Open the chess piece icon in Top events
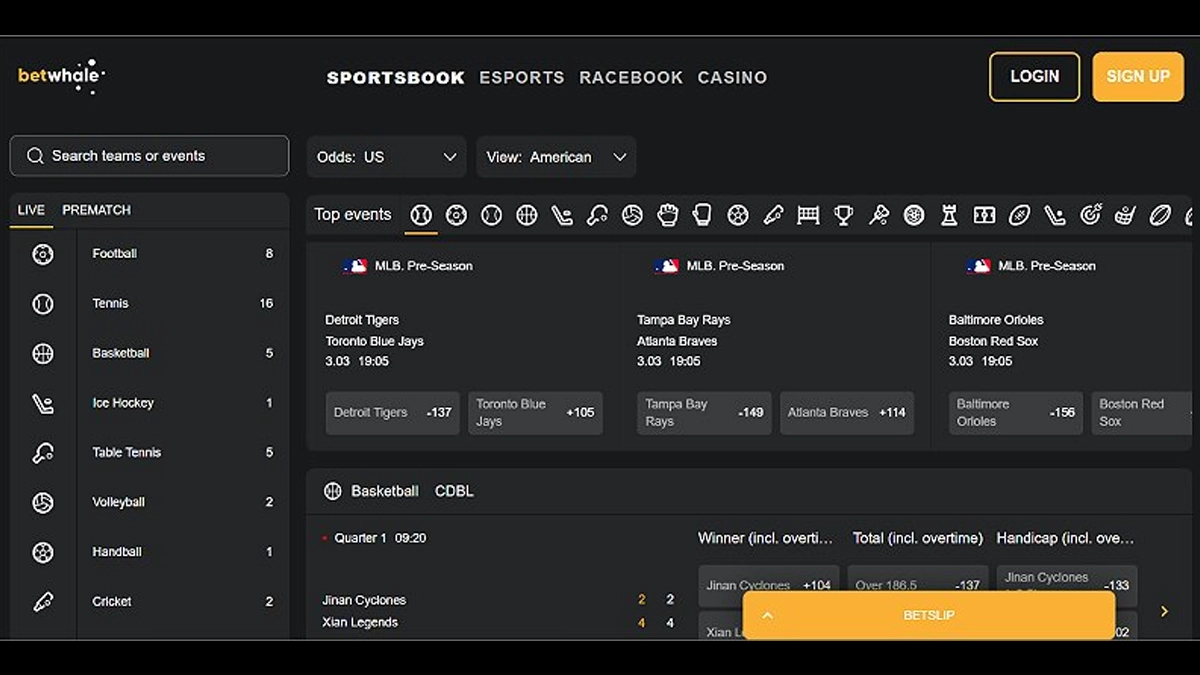 click(x=949, y=215)
